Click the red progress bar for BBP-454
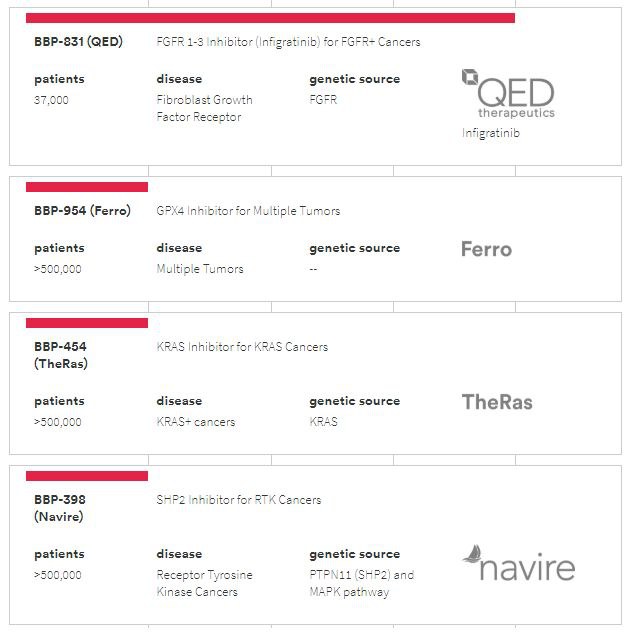Viewport: 628px width, 634px height. 87,323
